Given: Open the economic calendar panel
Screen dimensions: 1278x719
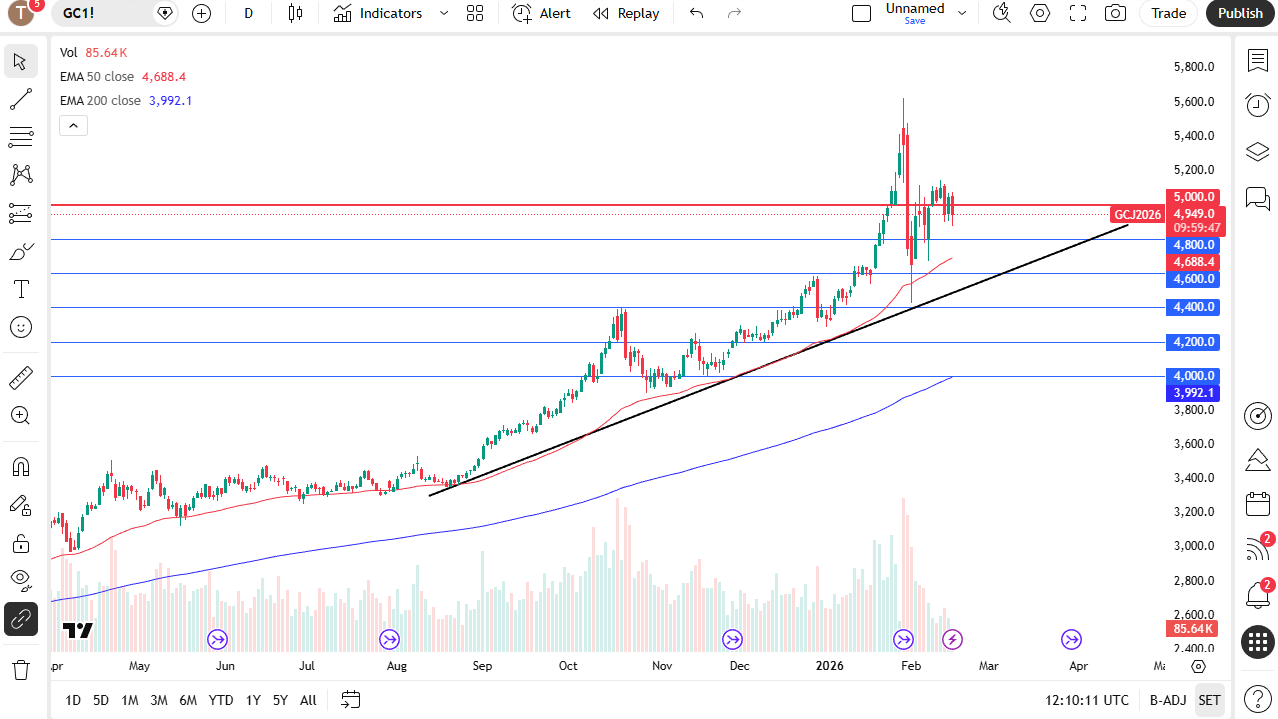Looking at the screenshot, I should point(1257,504).
